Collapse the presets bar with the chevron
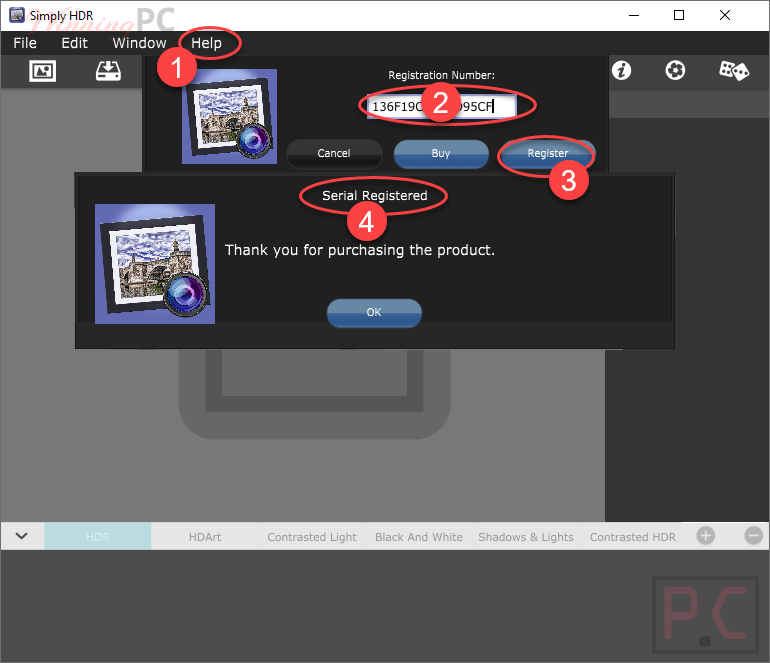The height and width of the screenshot is (663, 770). click(22, 536)
